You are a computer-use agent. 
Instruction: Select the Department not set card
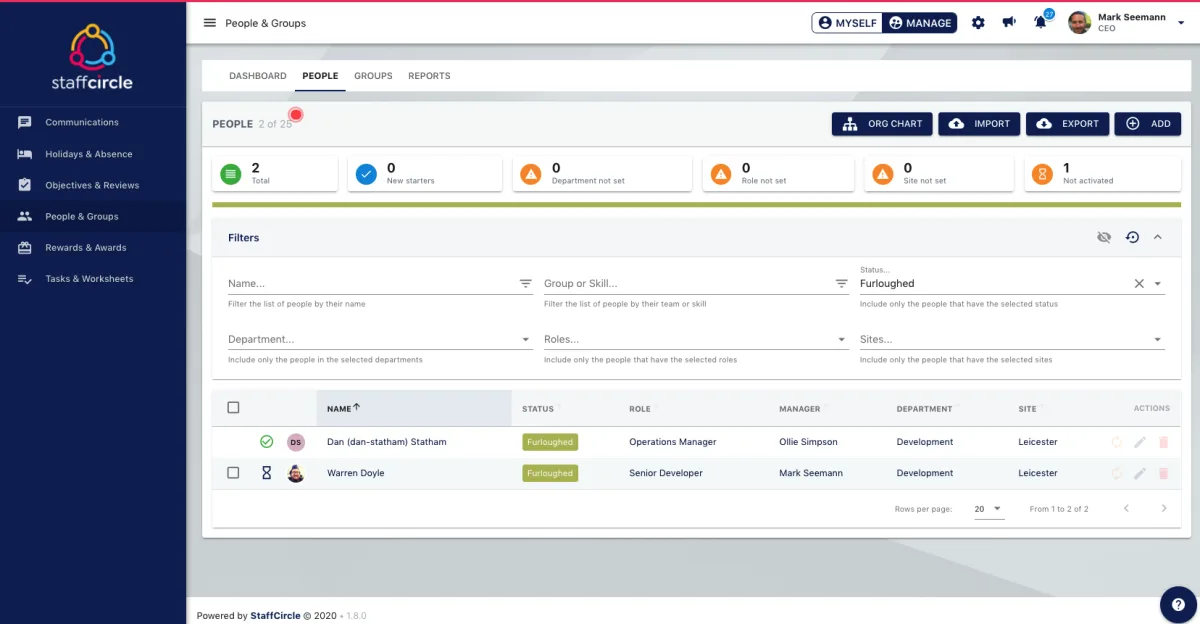click(602, 174)
